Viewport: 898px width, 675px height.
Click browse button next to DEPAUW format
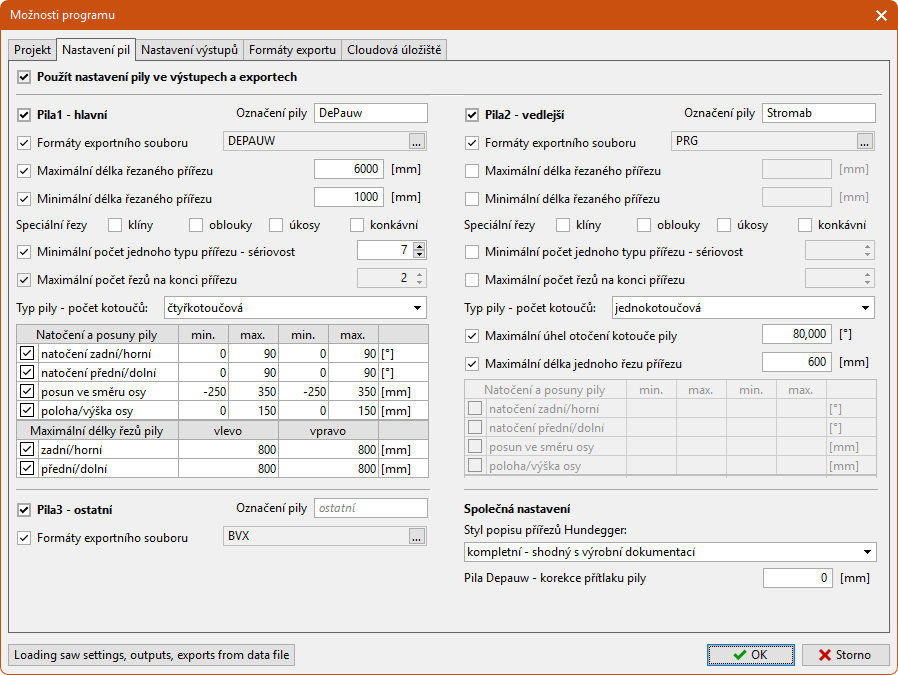(417, 141)
